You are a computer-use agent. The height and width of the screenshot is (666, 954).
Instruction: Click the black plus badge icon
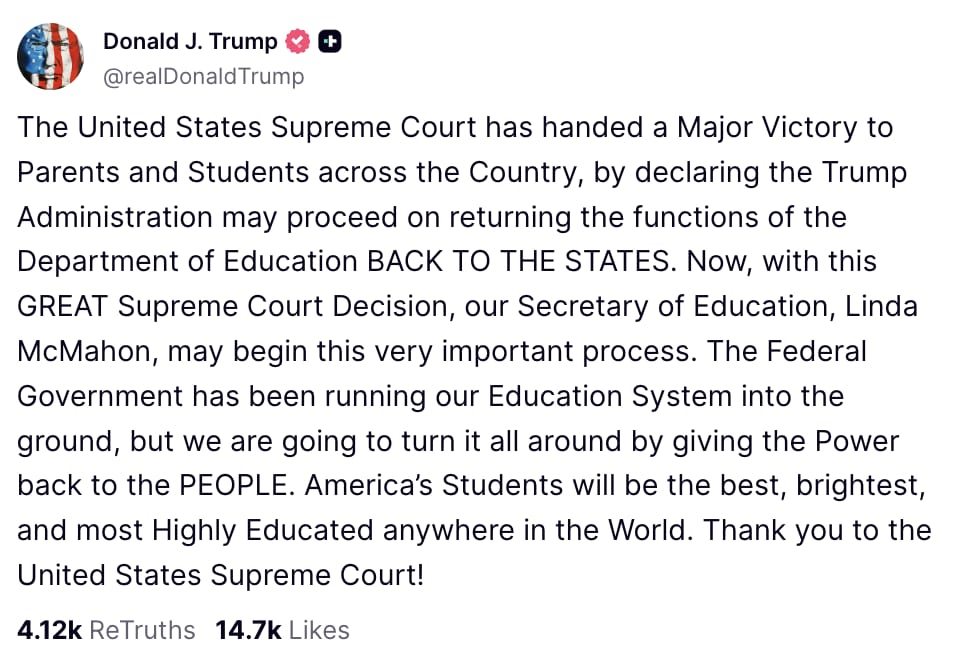pyautogui.click(x=330, y=41)
